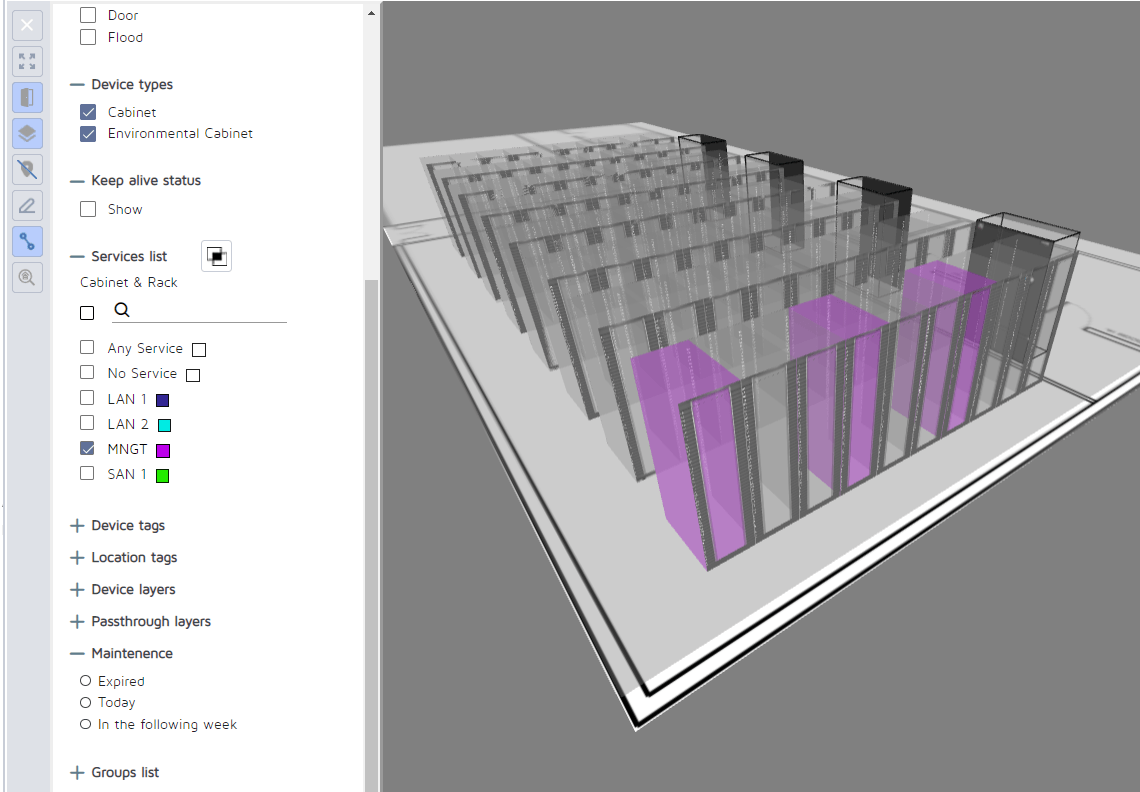Click the overlap icon beside Services list

pyautogui.click(x=216, y=256)
